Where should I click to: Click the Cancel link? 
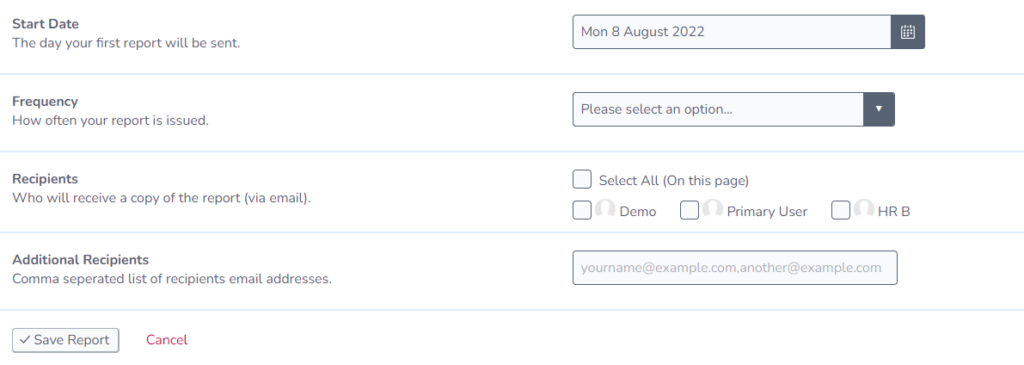(x=167, y=340)
